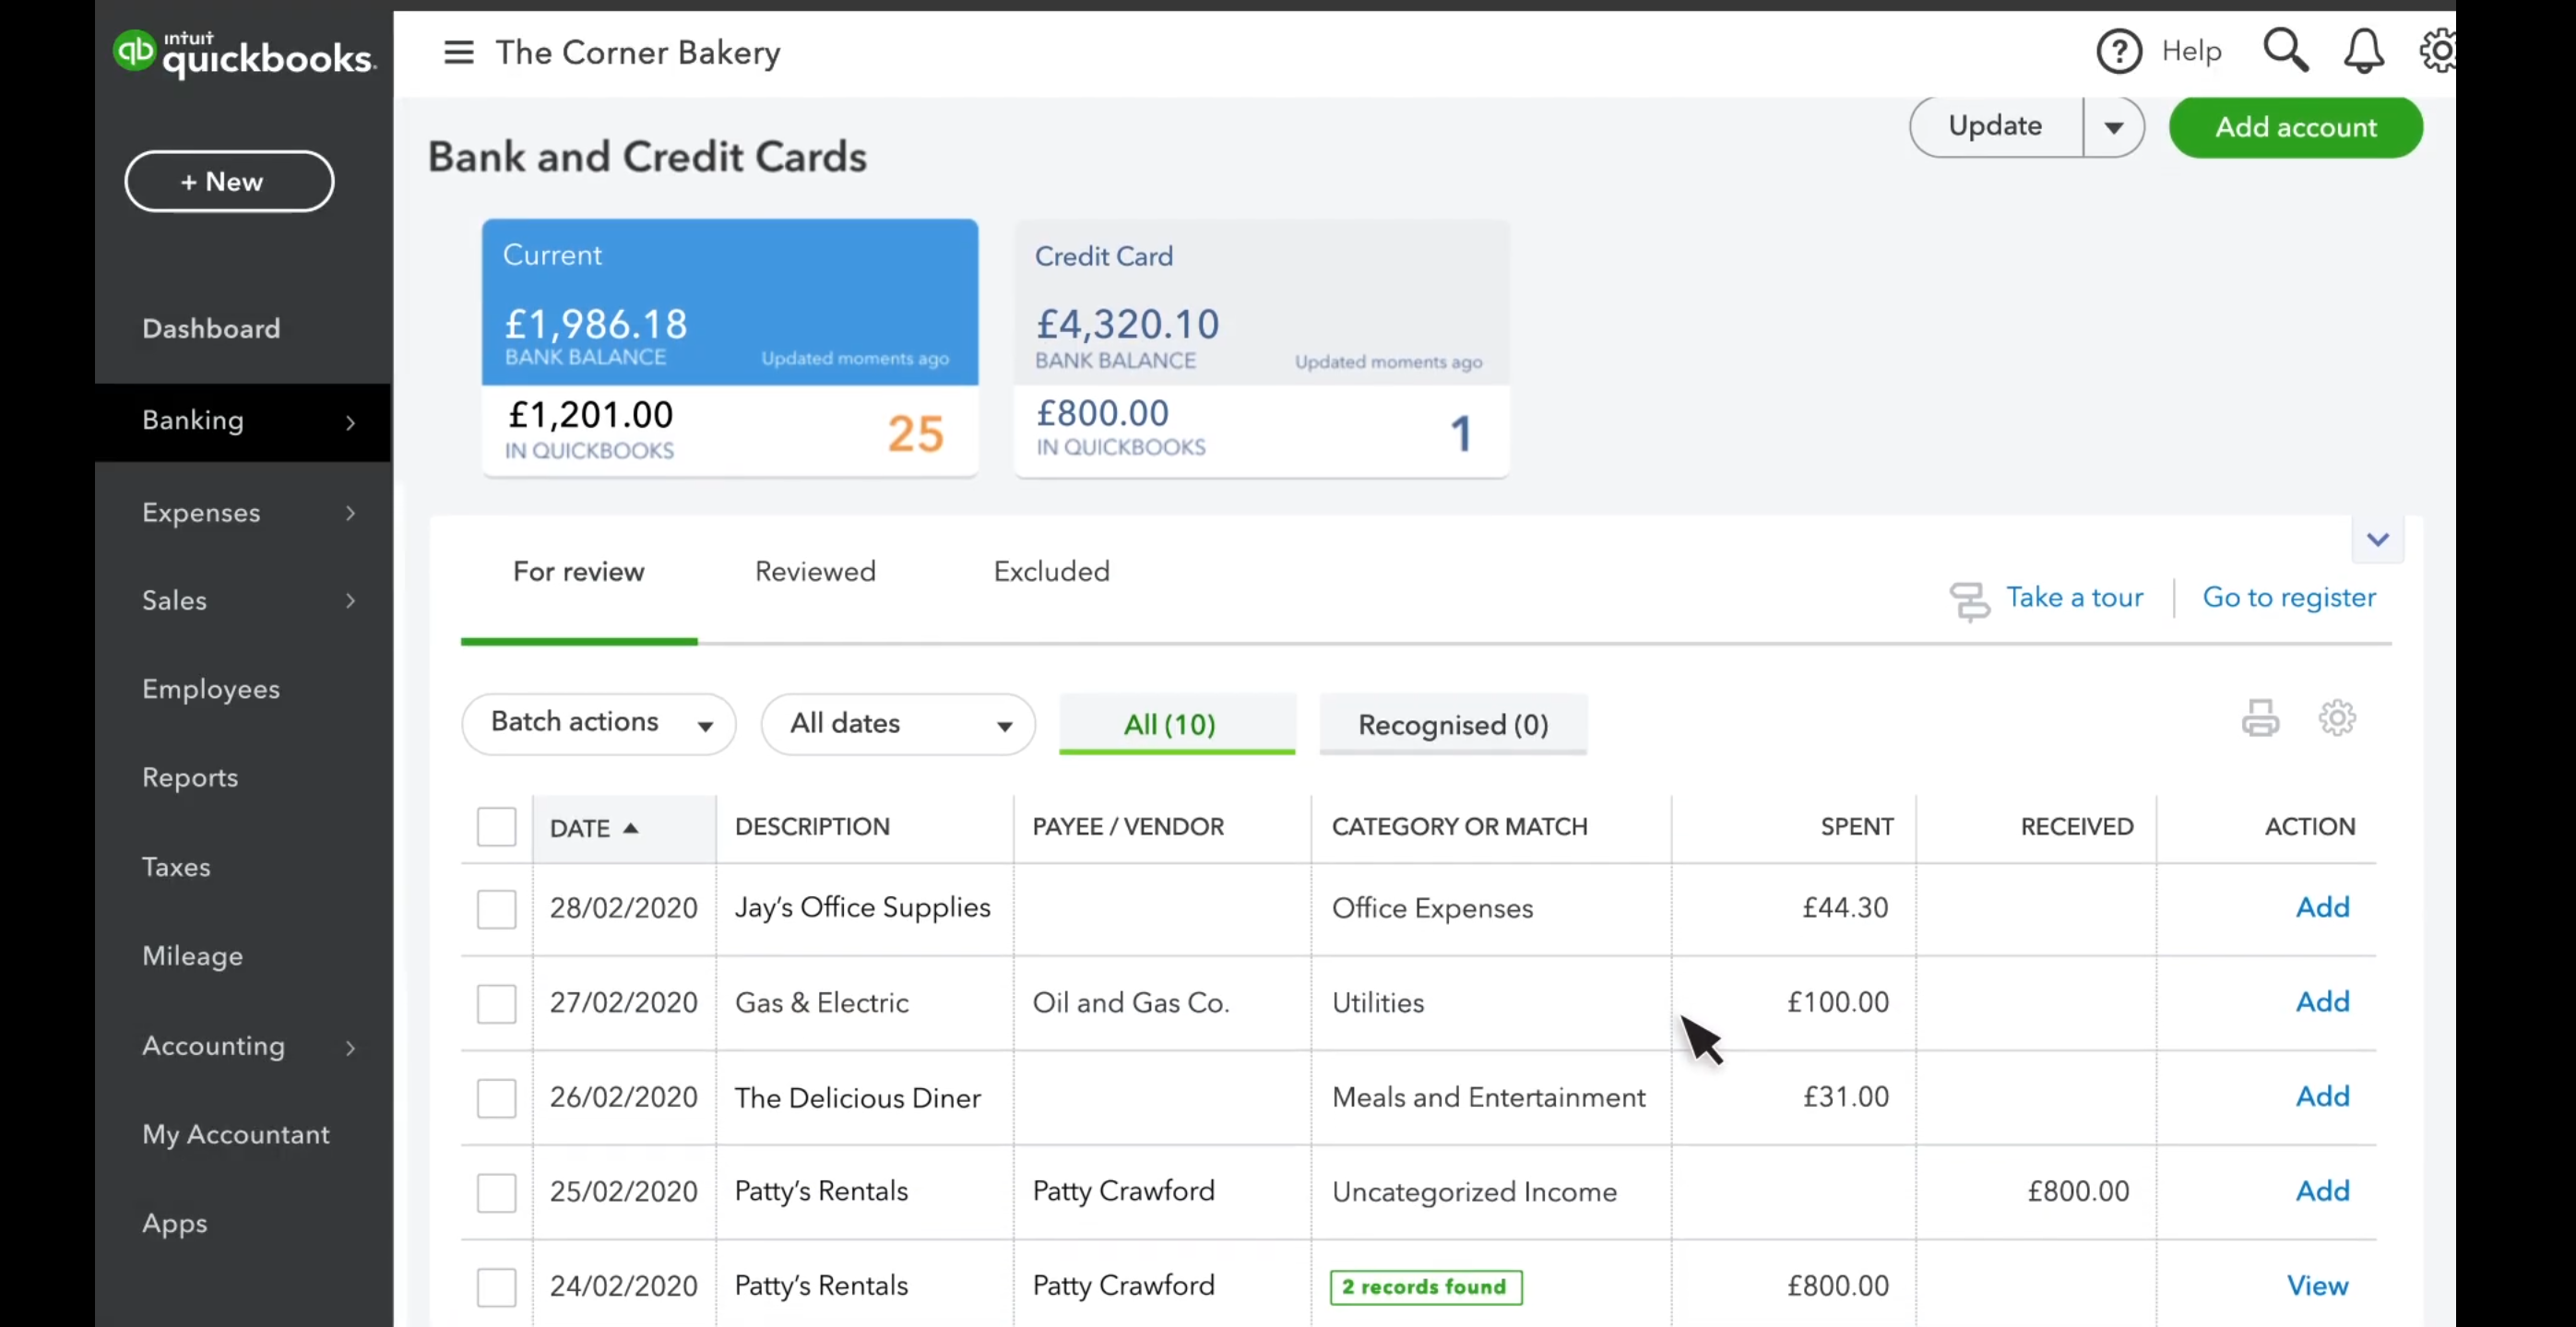Tick the checkbox for 24/02/2020 Patty's Rentals
This screenshot has height=1327, width=2576.
click(496, 1287)
